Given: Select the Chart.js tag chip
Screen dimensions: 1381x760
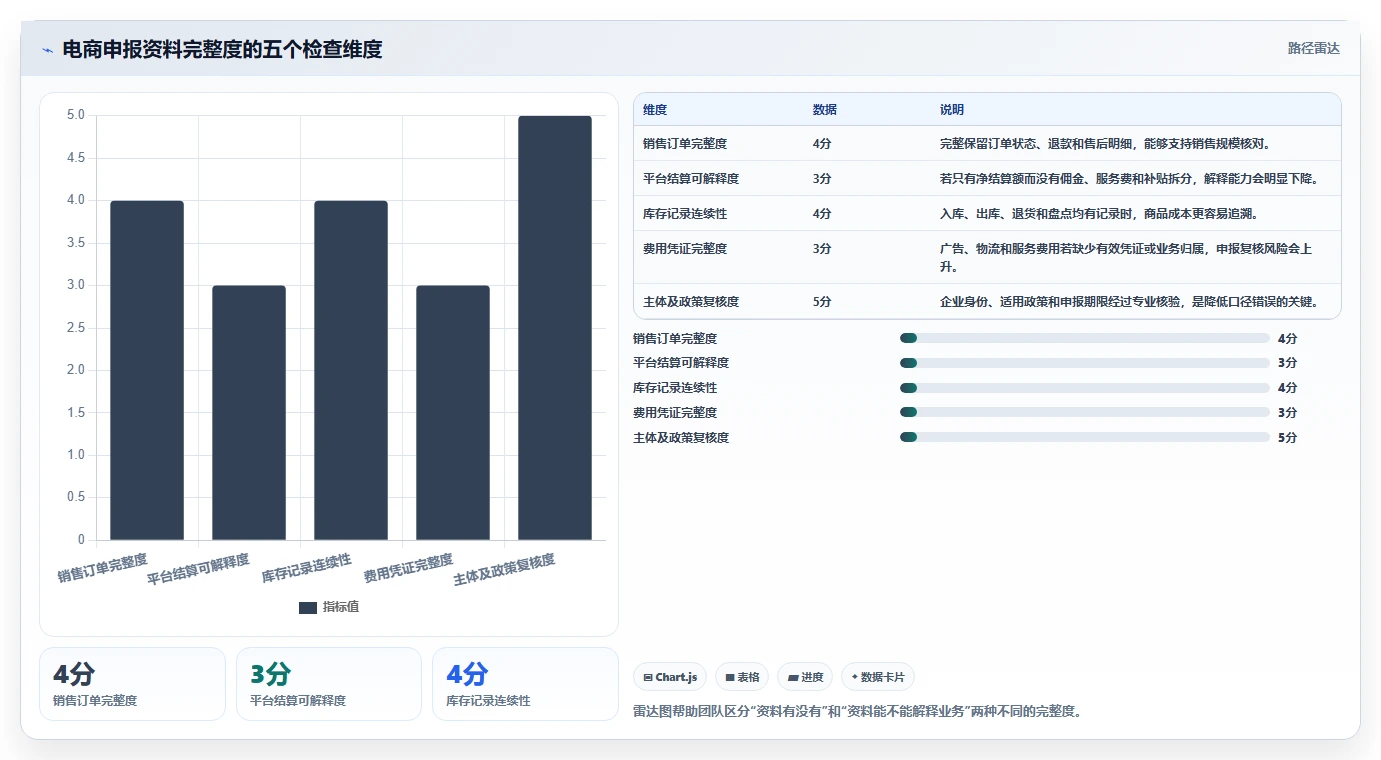Looking at the screenshot, I should point(670,677).
